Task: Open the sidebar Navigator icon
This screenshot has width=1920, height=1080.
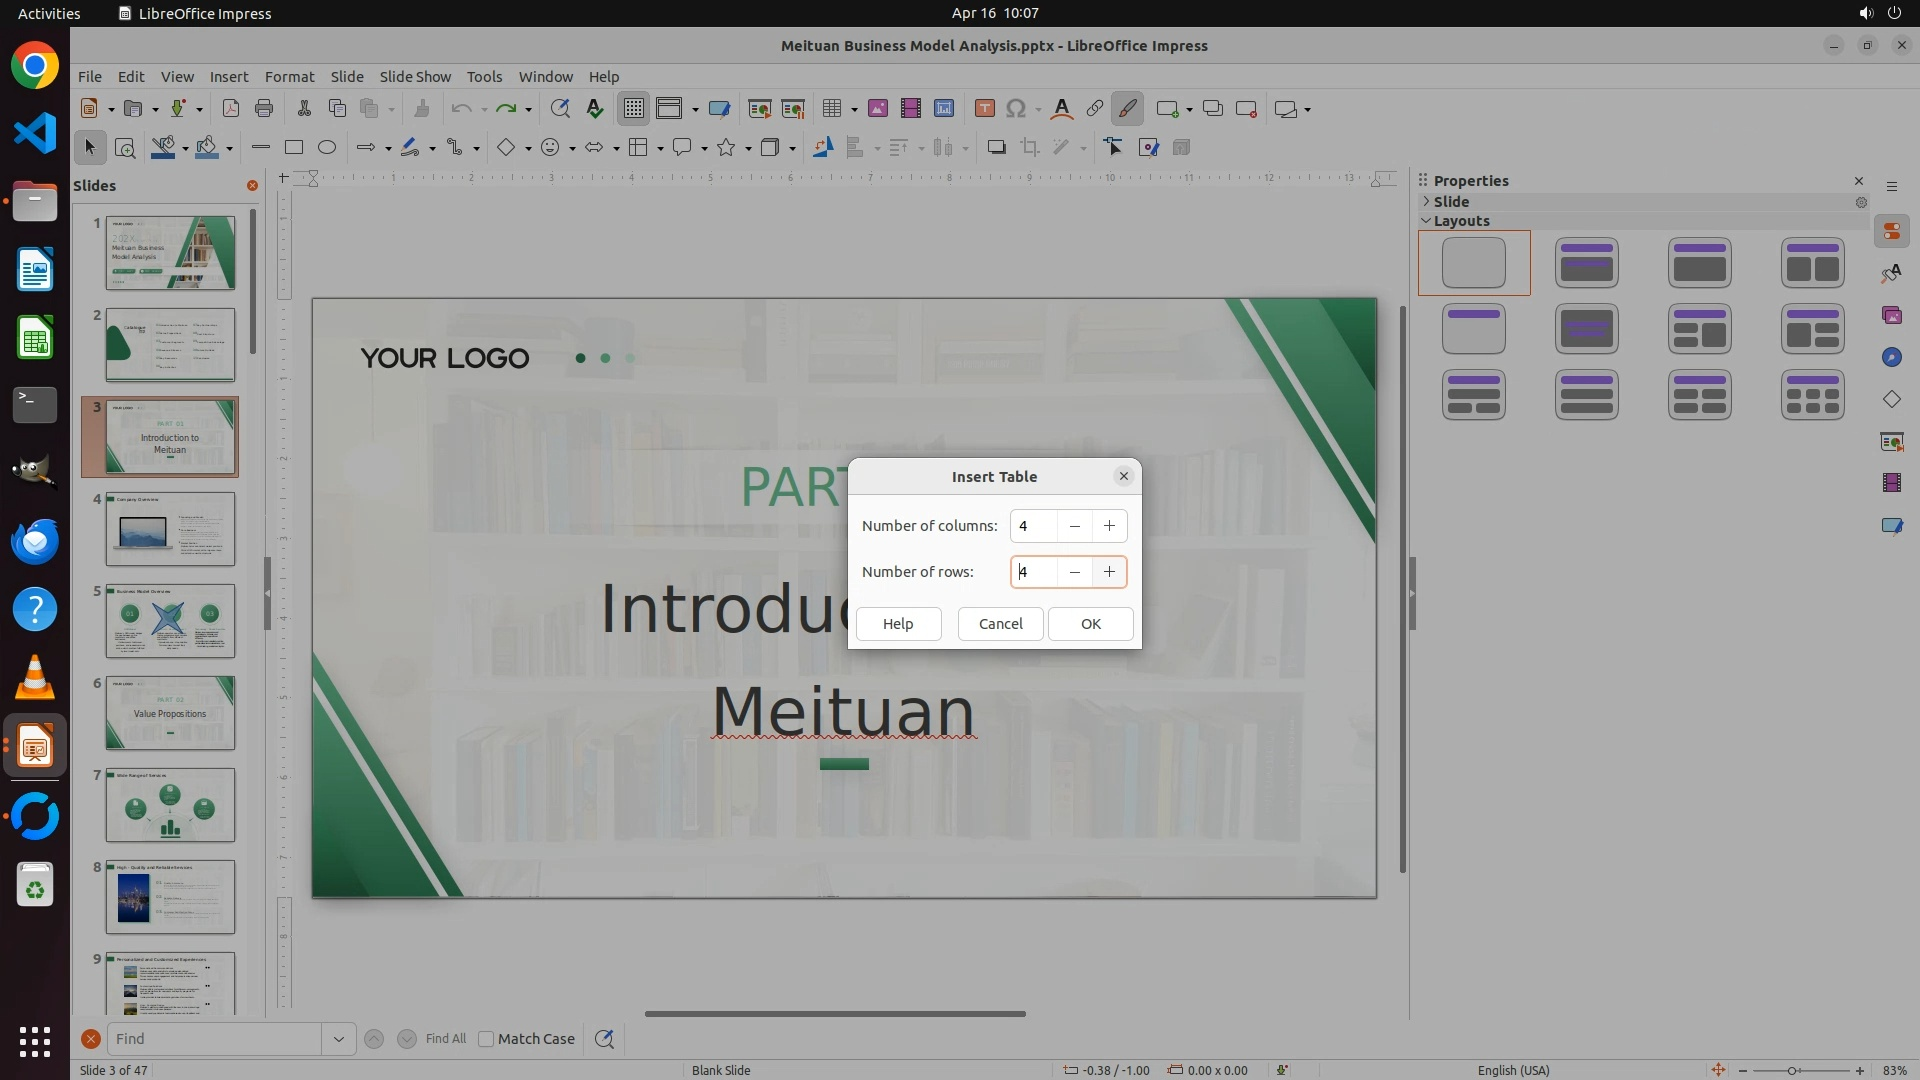Action: pos(1891,357)
